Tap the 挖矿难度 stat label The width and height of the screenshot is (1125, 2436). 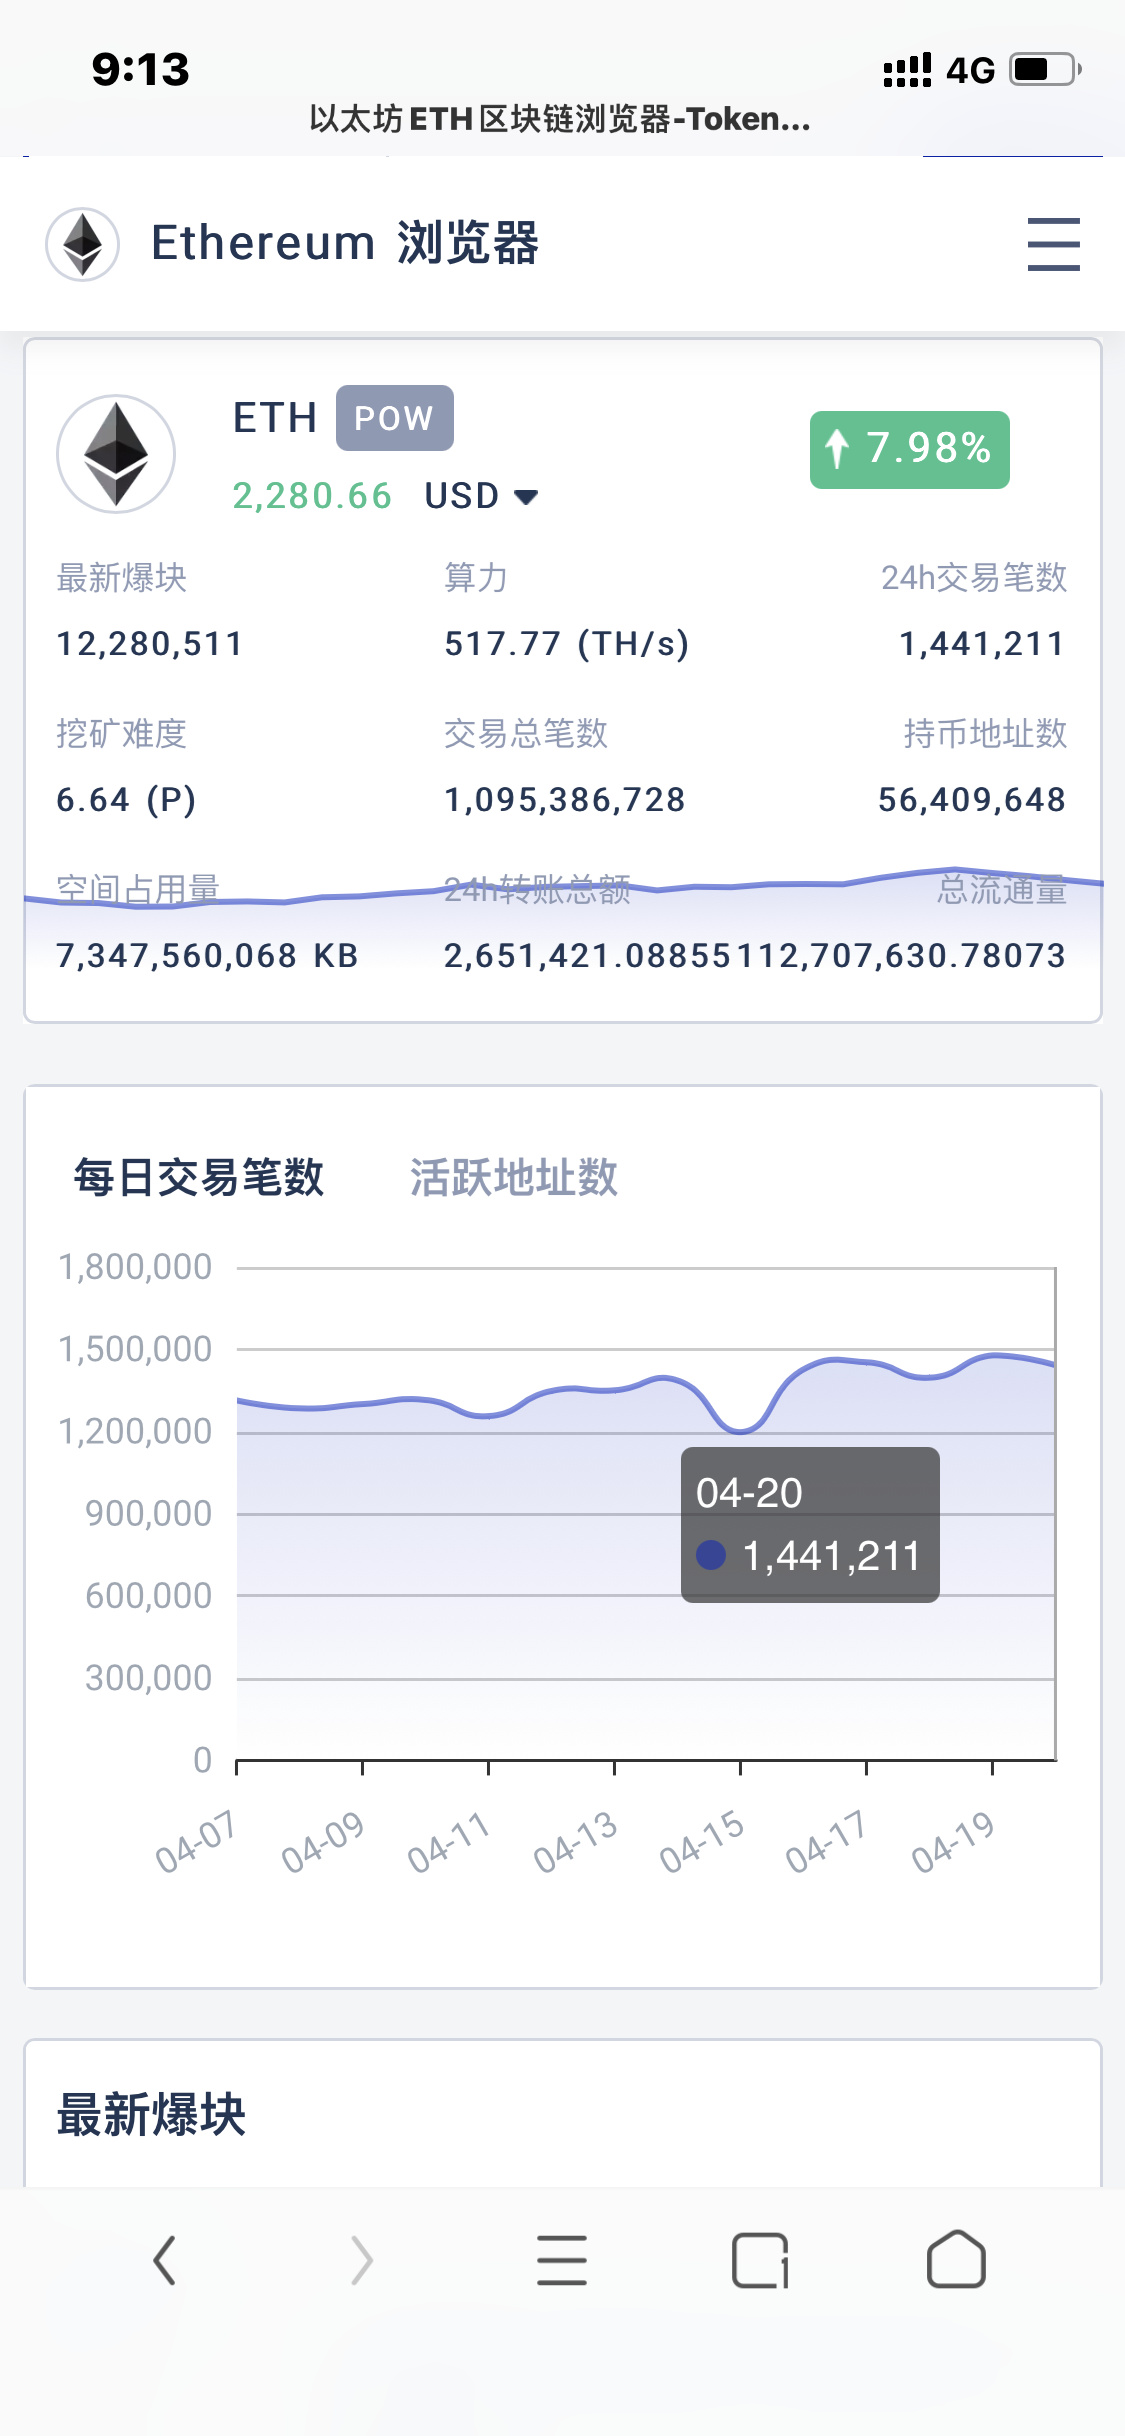[x=122, y=734]
